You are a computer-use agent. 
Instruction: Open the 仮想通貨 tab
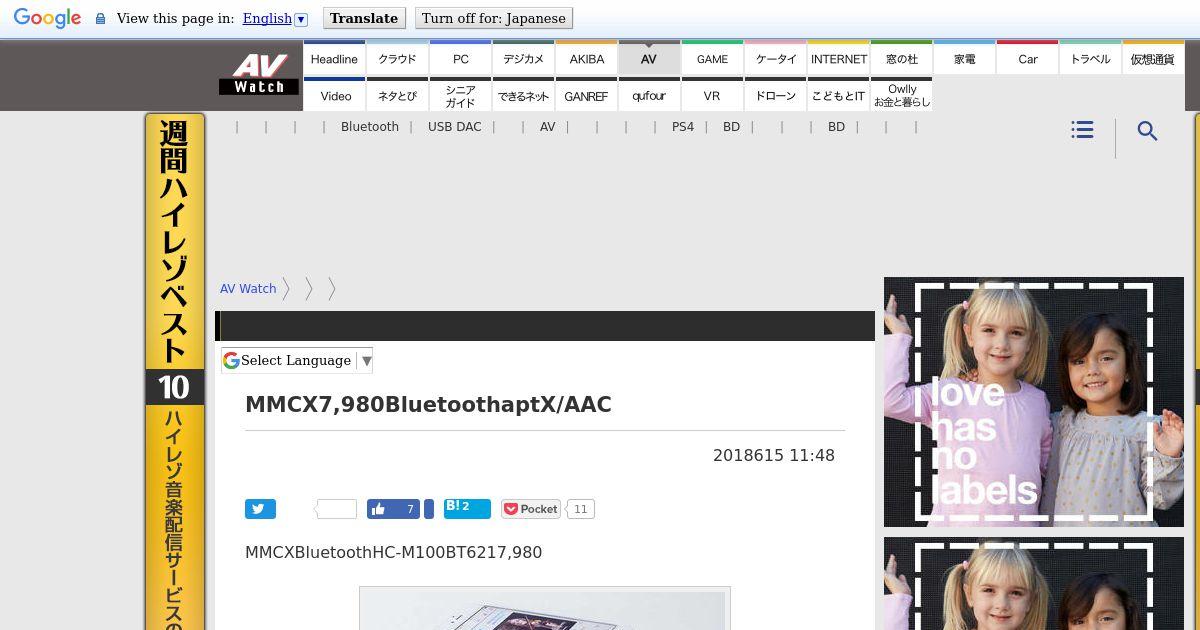click(x=1153, y=58)
